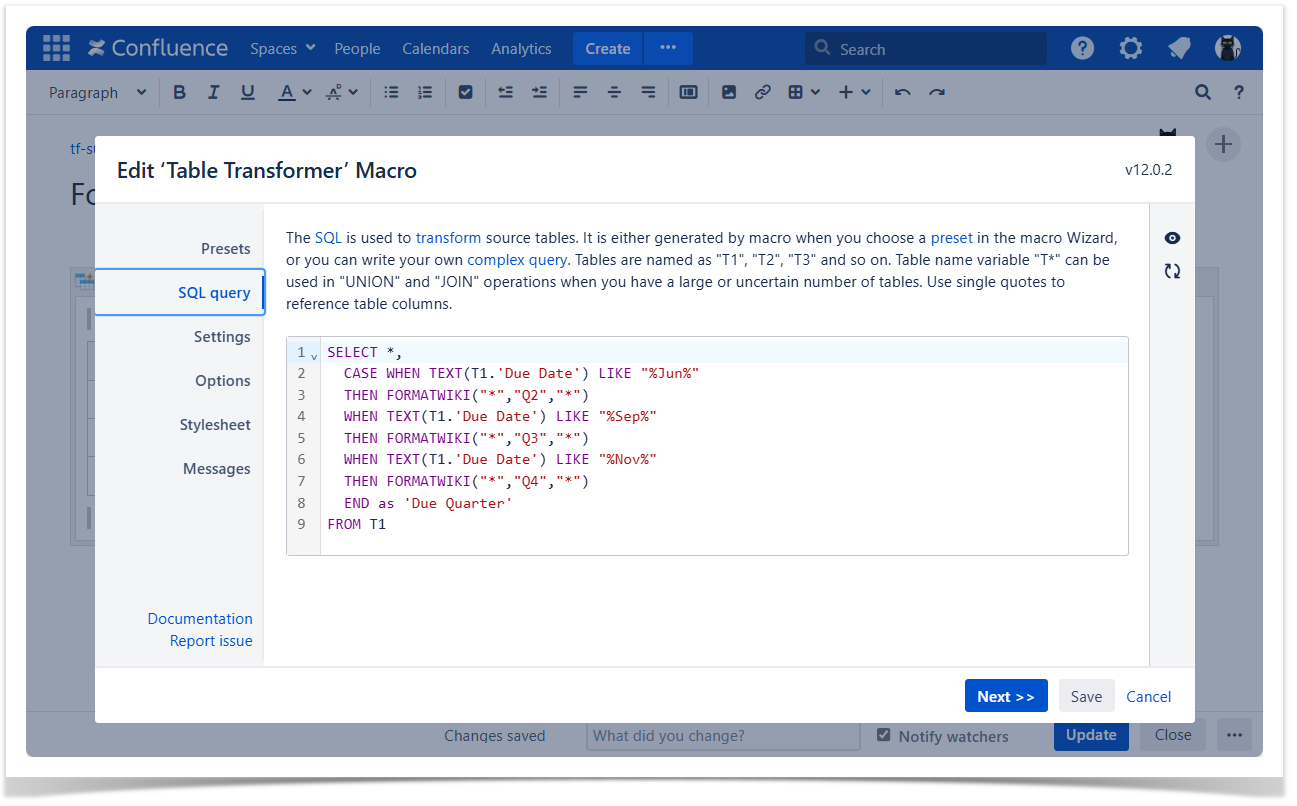The width and height of the screenshot is (1297, 806).
Task: Click the refresh arrows icon in the macro dialog
Action: pos(1172,271)
